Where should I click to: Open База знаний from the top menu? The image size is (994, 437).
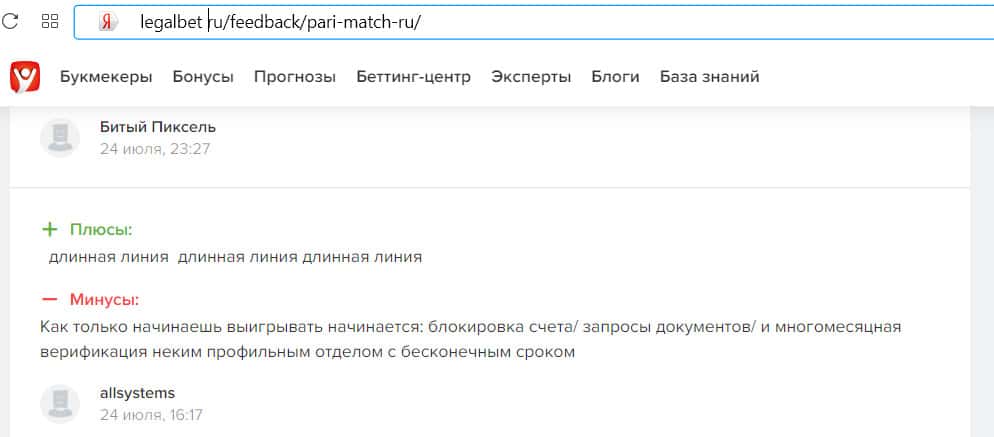(x=709, y=77)
